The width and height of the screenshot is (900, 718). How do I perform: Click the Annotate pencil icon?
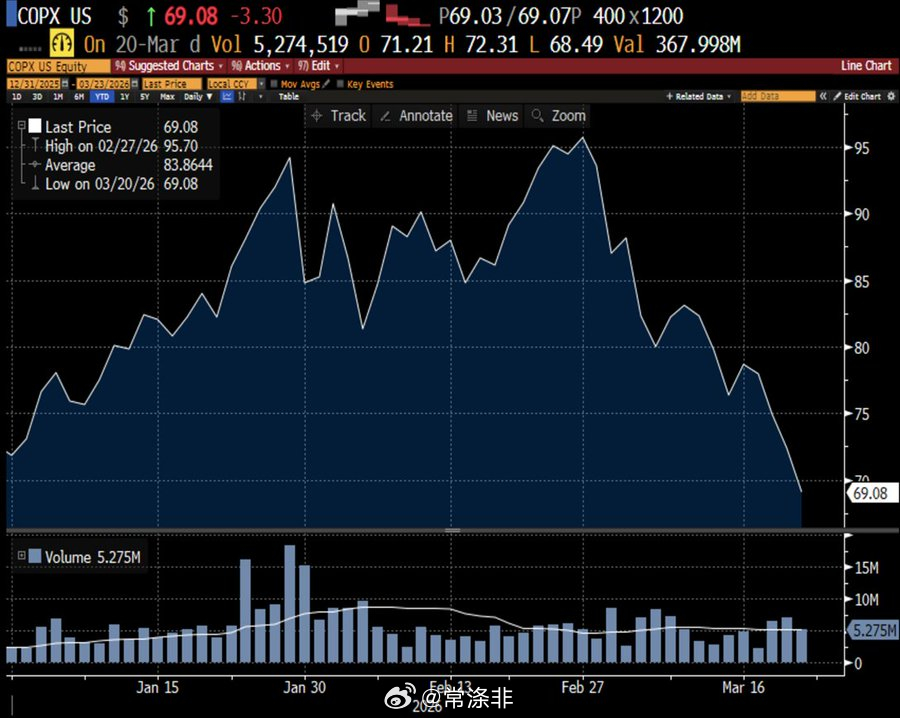(x=384, y=115)
